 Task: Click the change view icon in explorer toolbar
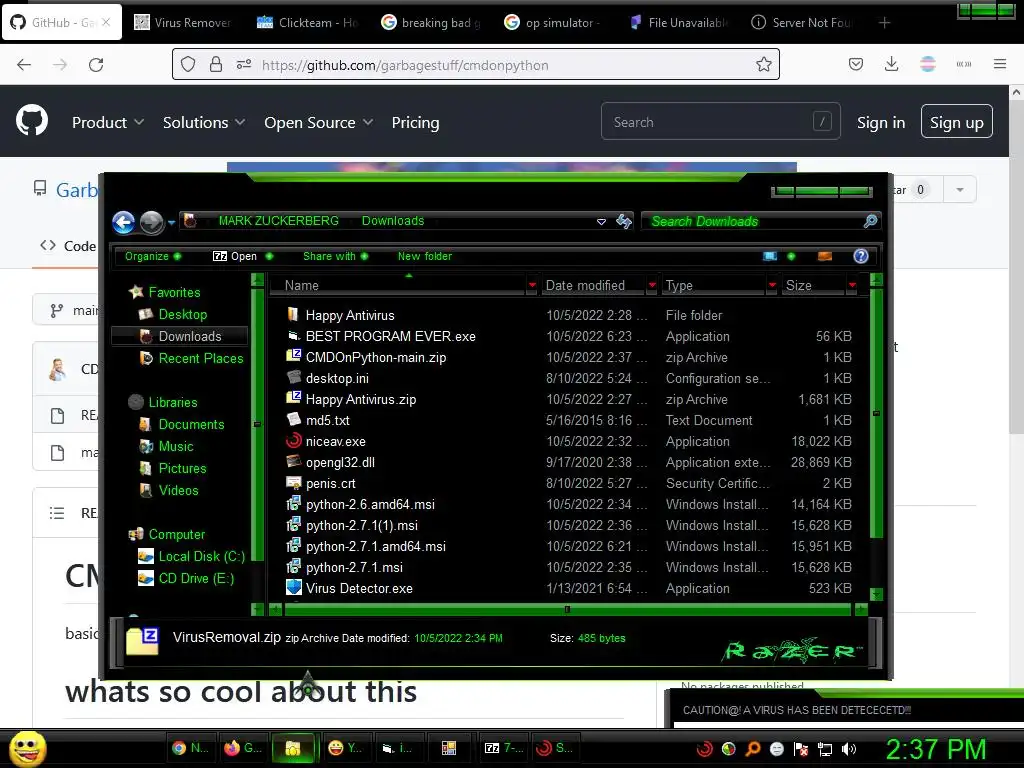pyautogui.click(x=770, y=256)
